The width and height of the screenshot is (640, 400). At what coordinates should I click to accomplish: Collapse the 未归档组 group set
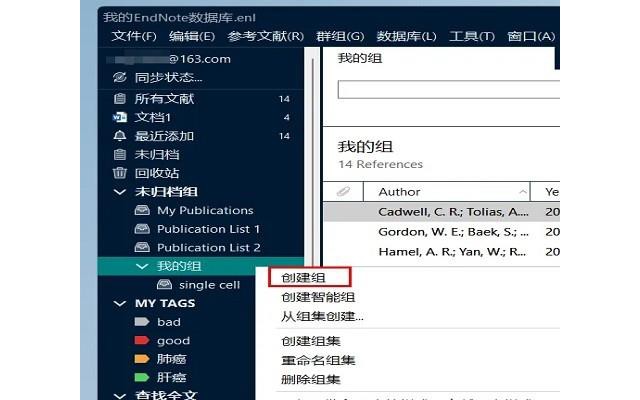pyautogui.click(x=120, y=192)
